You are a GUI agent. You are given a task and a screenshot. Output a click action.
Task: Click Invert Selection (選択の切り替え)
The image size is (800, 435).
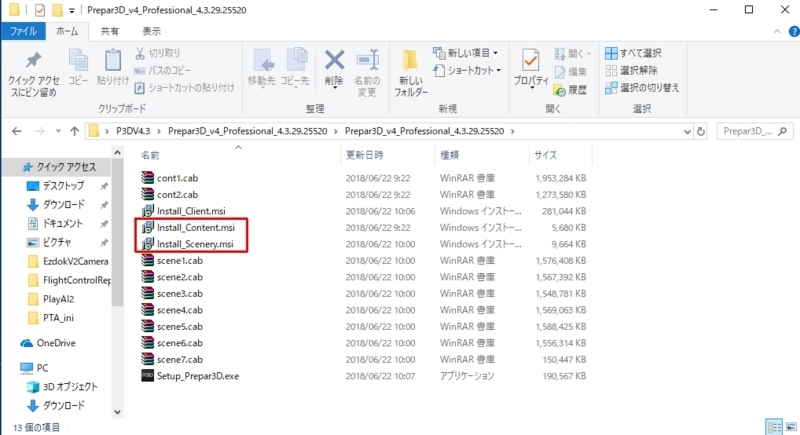pyautogui.click(x=642, y=88)
